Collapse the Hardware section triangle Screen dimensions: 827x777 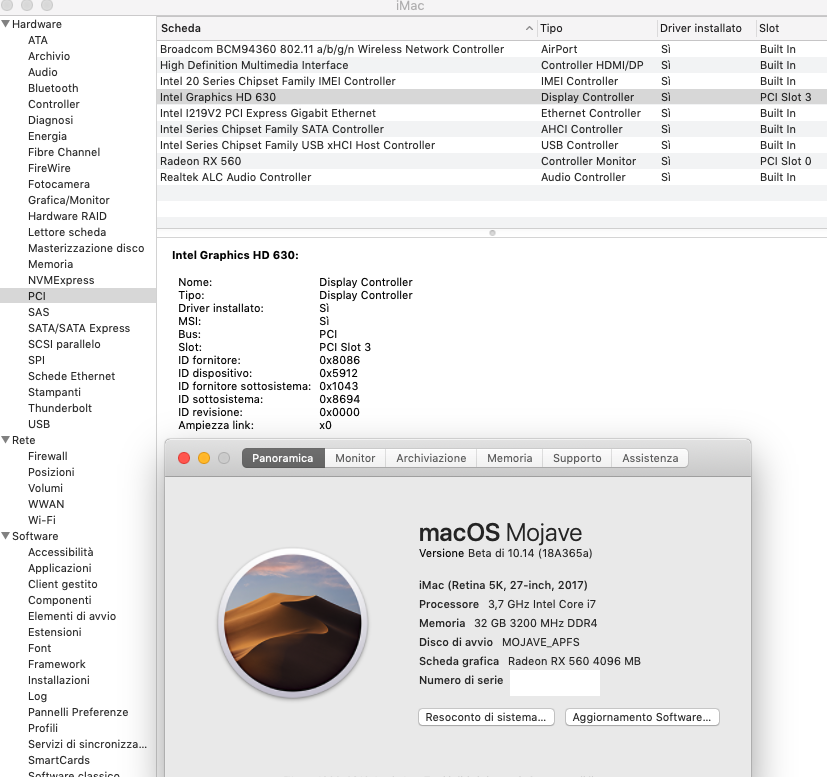point(6,24)
